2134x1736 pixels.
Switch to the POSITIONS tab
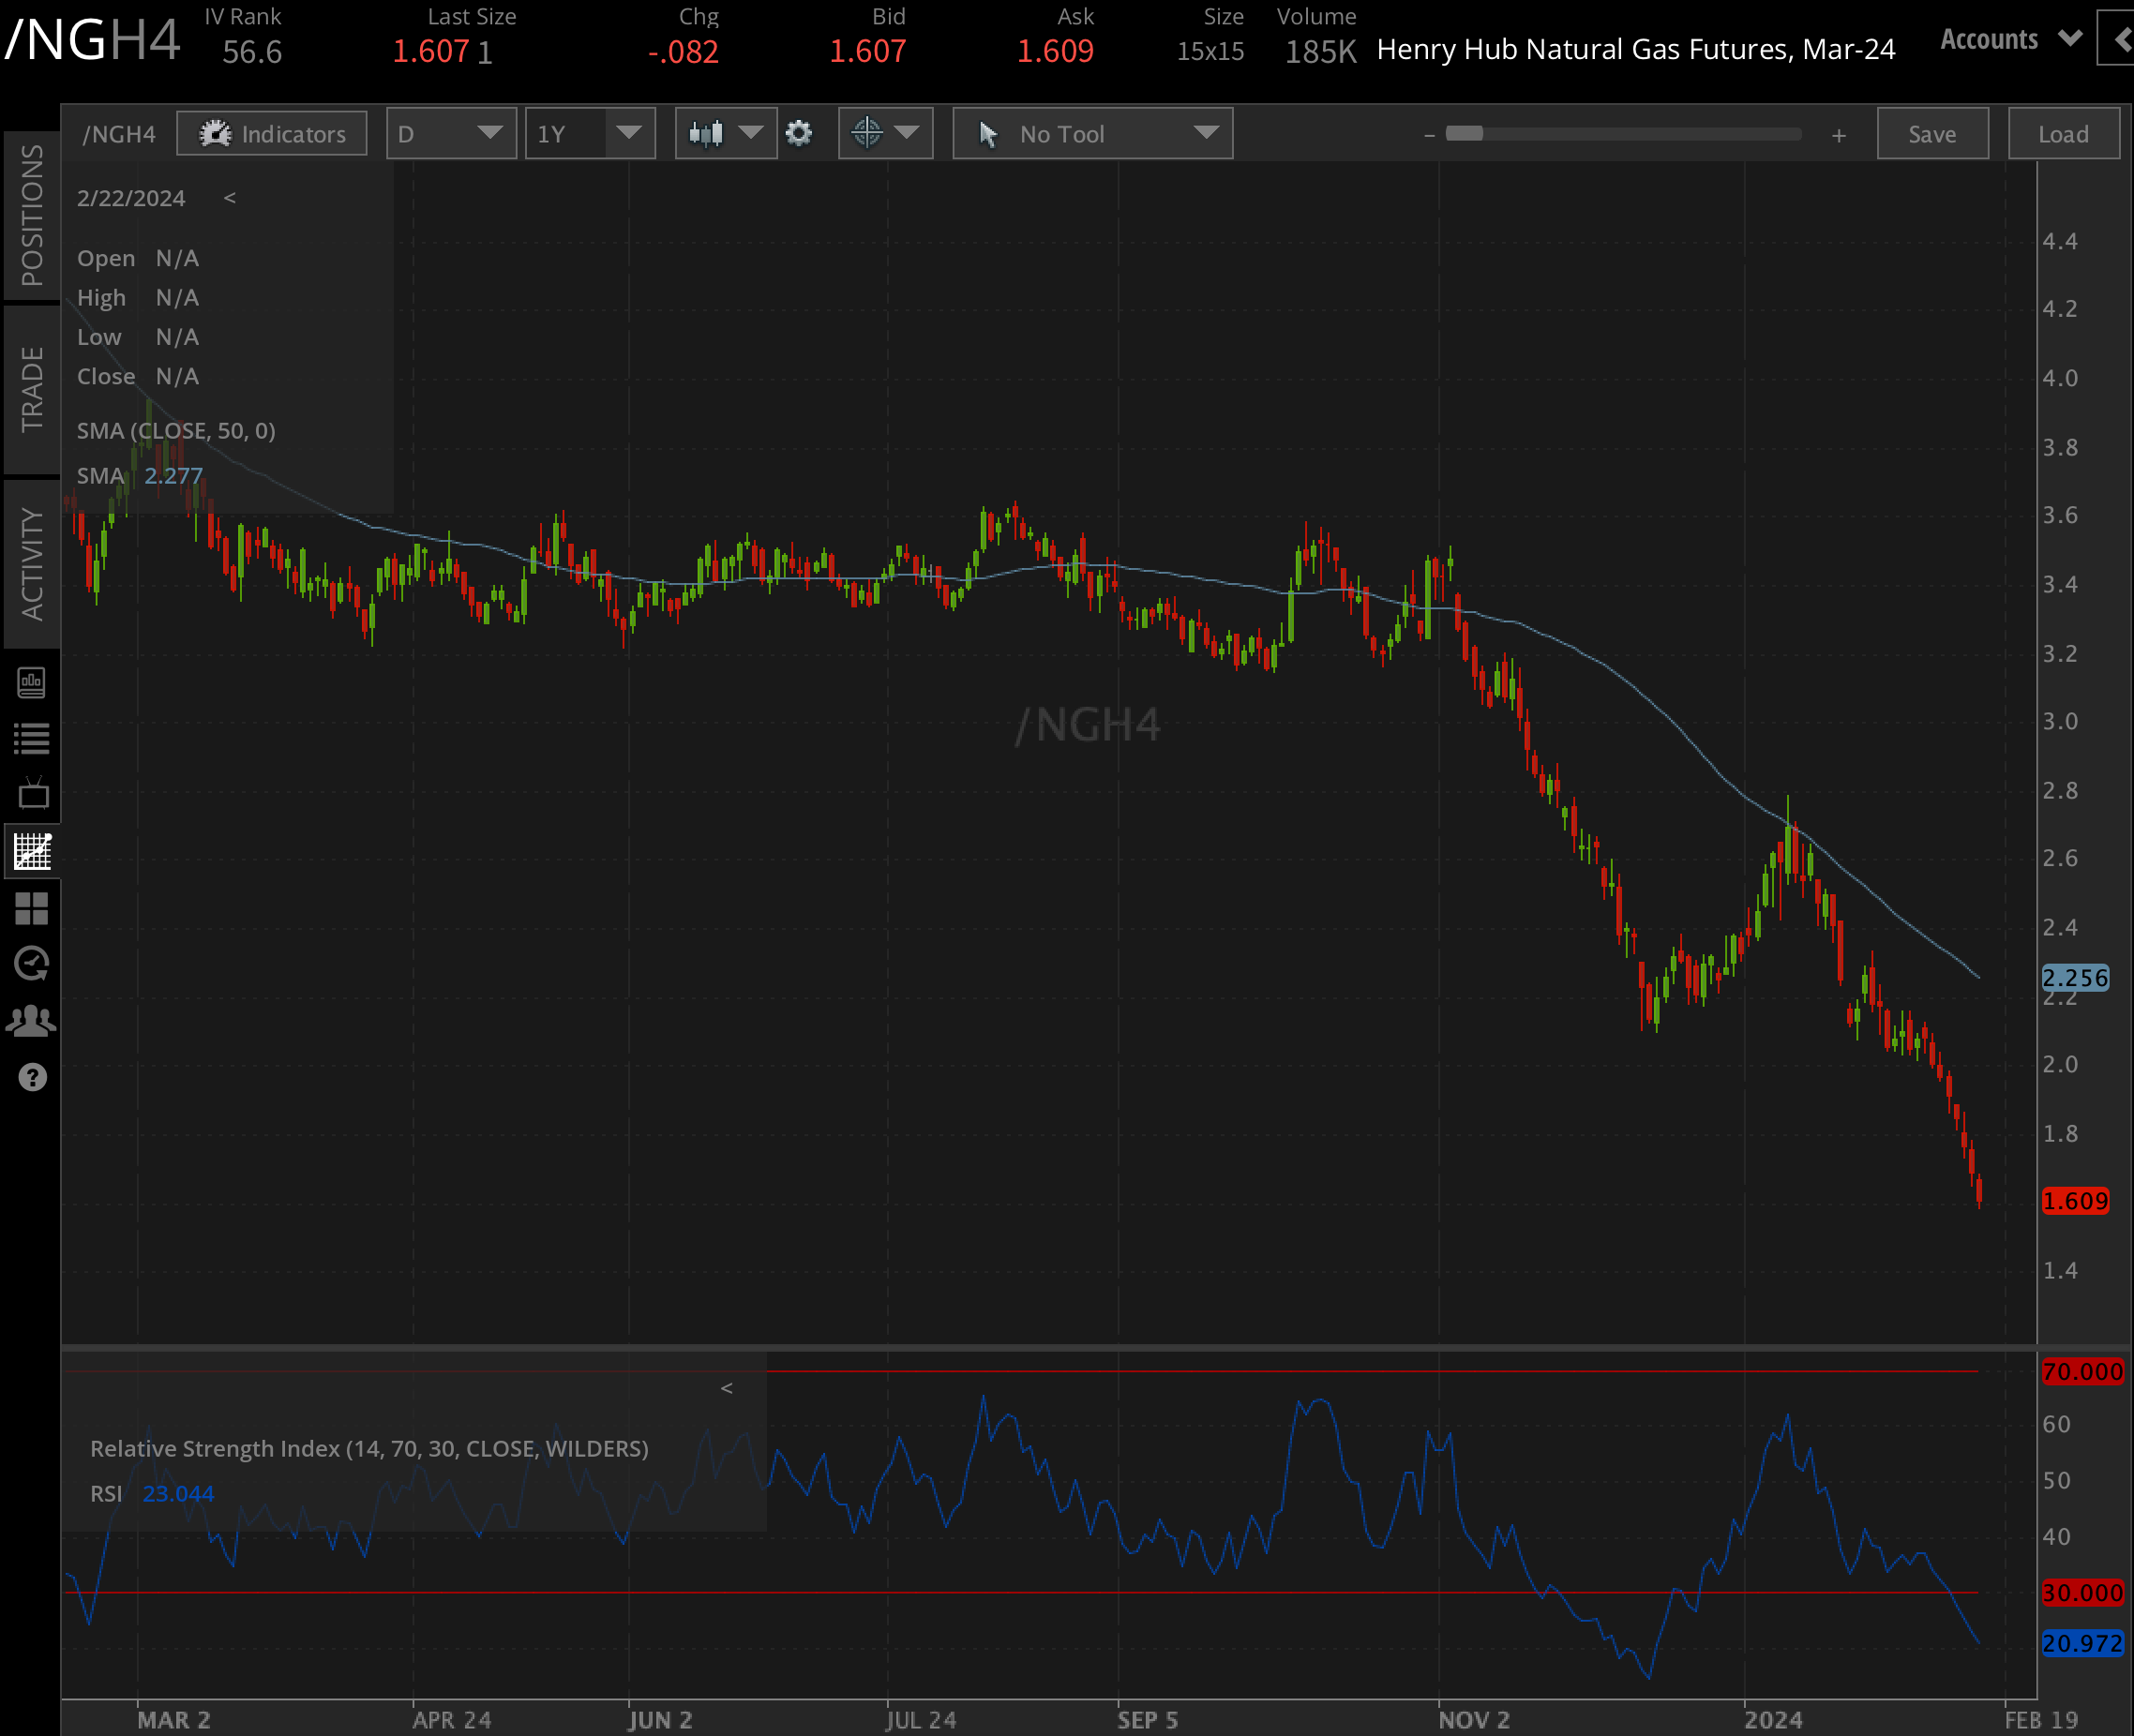(33, 213)
